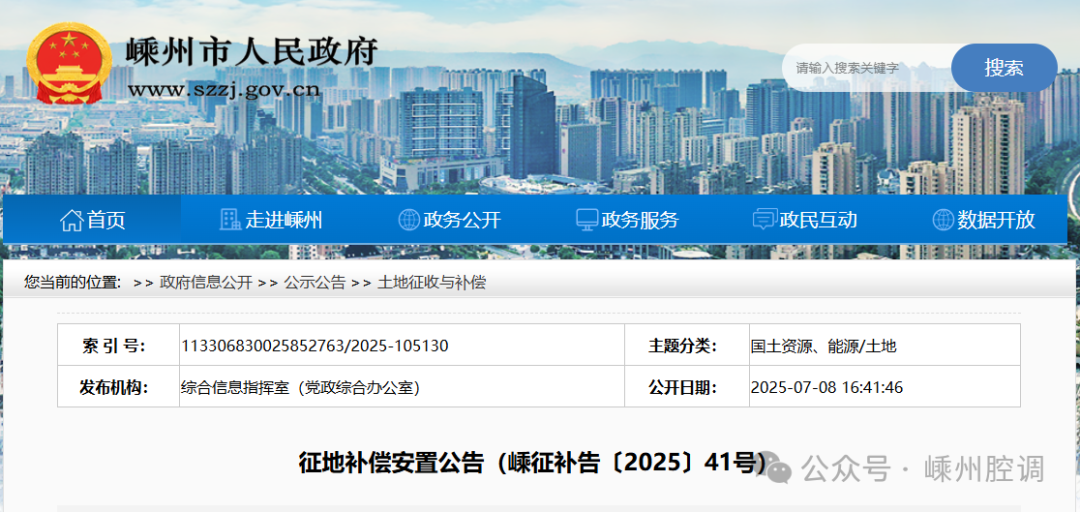Focus the search keyword input field
Screen dimensions: 1080x512
click(x=865, y=68)
